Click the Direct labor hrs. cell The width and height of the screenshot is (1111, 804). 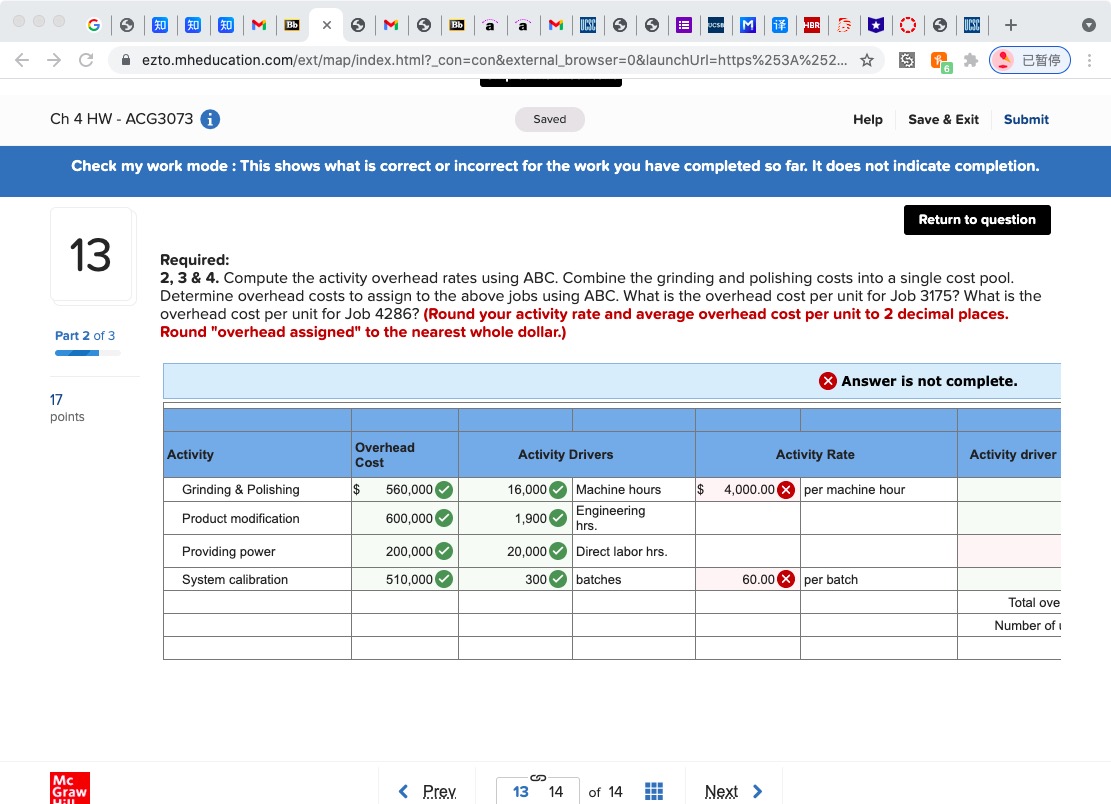(633, 551)
